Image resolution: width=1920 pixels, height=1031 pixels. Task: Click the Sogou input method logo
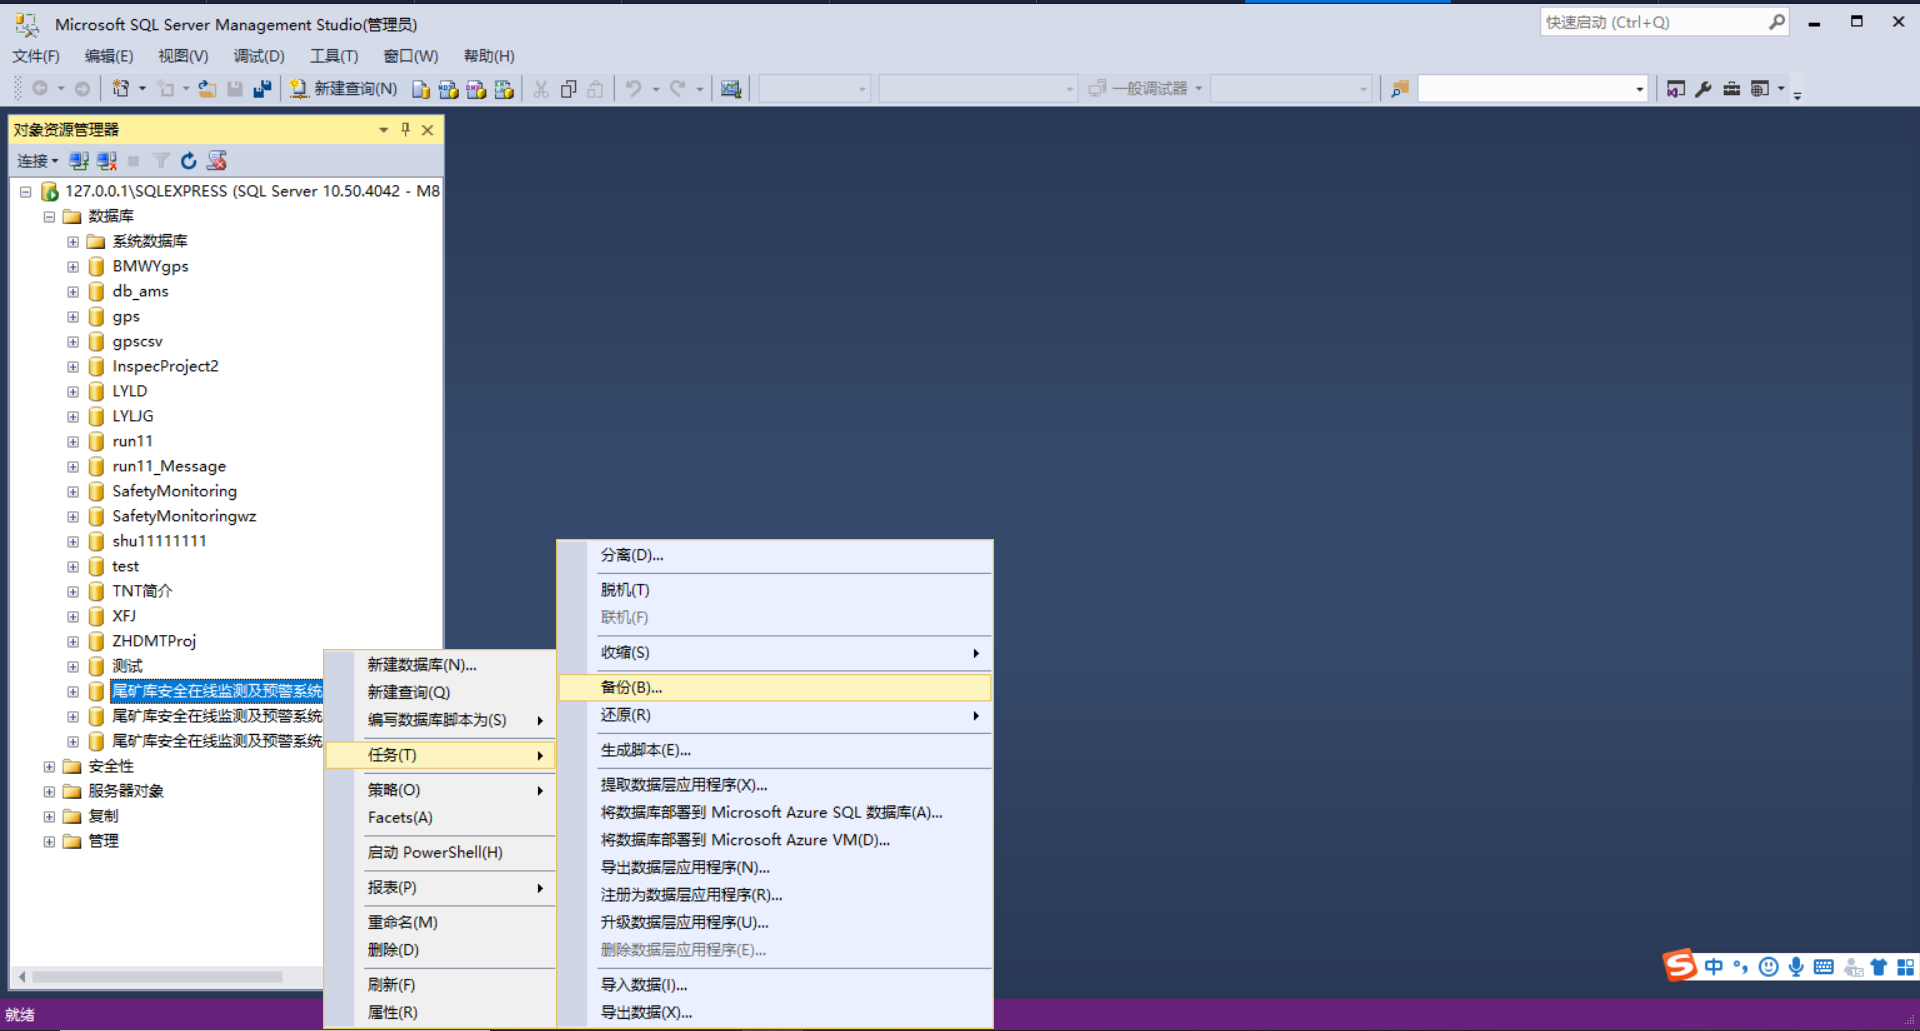coord(1680,966)
